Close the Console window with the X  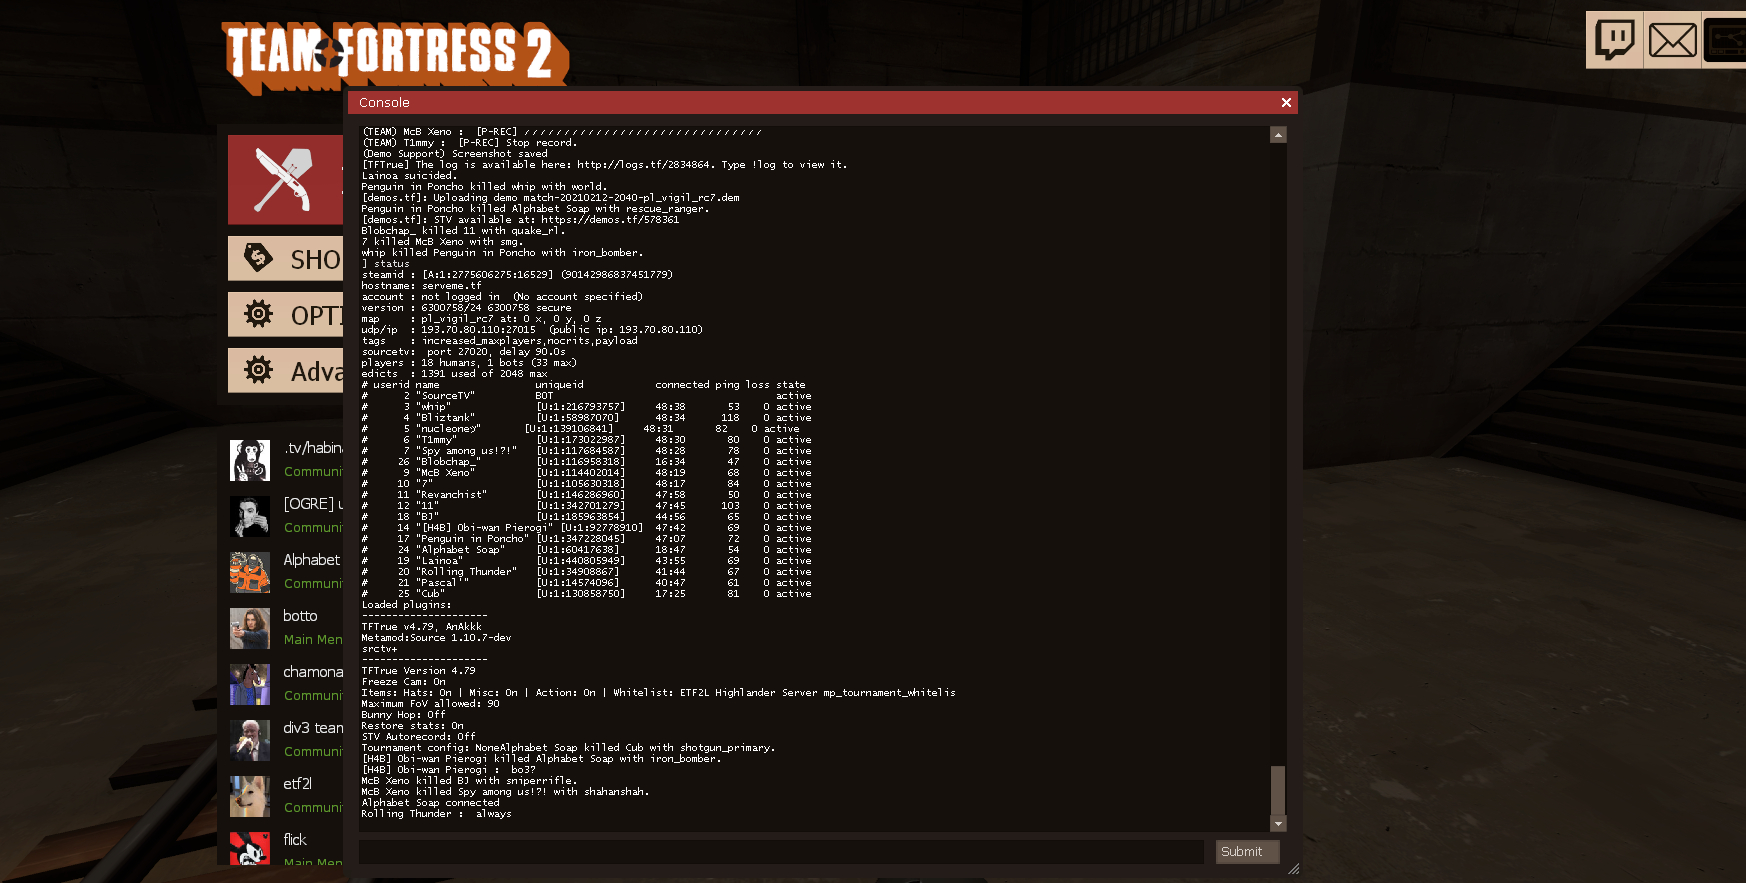coord(1286,102)
